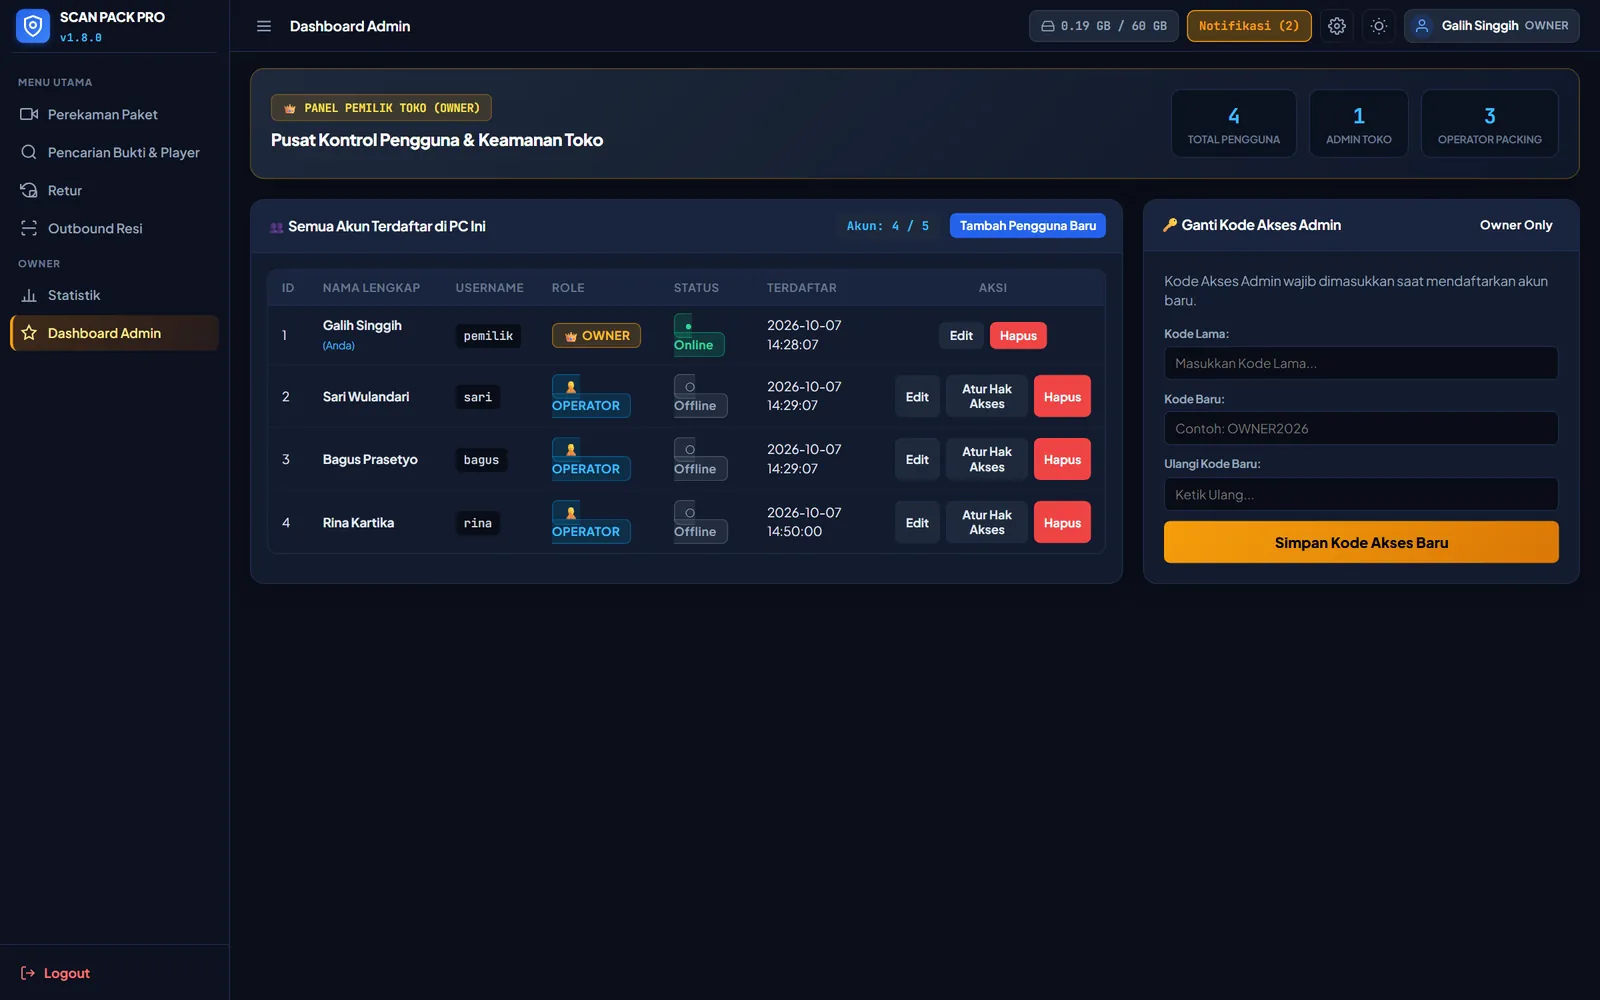Switch theme with the sun icon
The width and height of the screenshot is (1600, 1000).
(1379, 26)
